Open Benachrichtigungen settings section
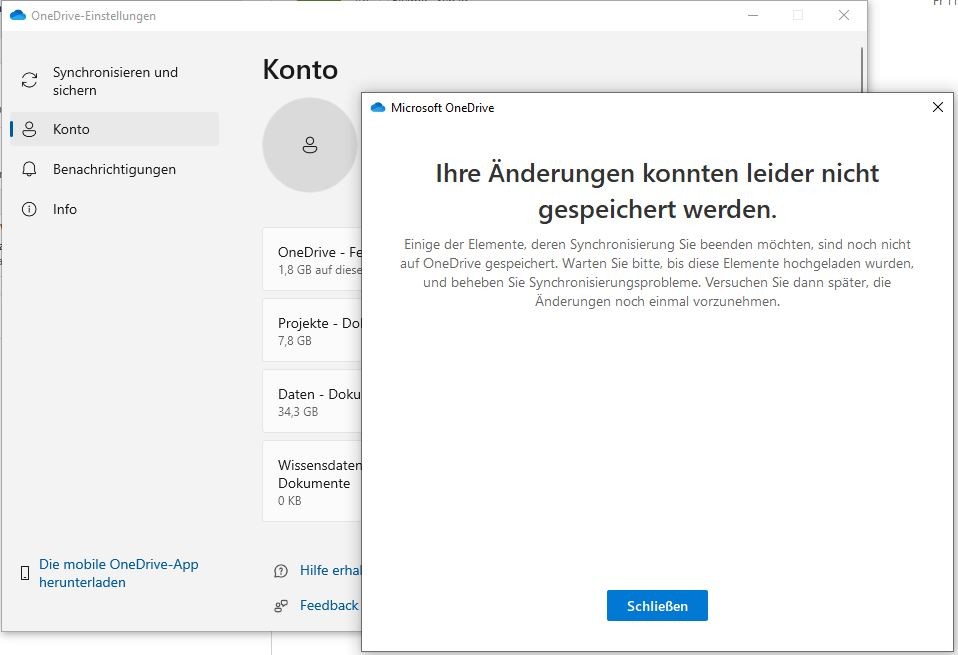 coord(114,169)
